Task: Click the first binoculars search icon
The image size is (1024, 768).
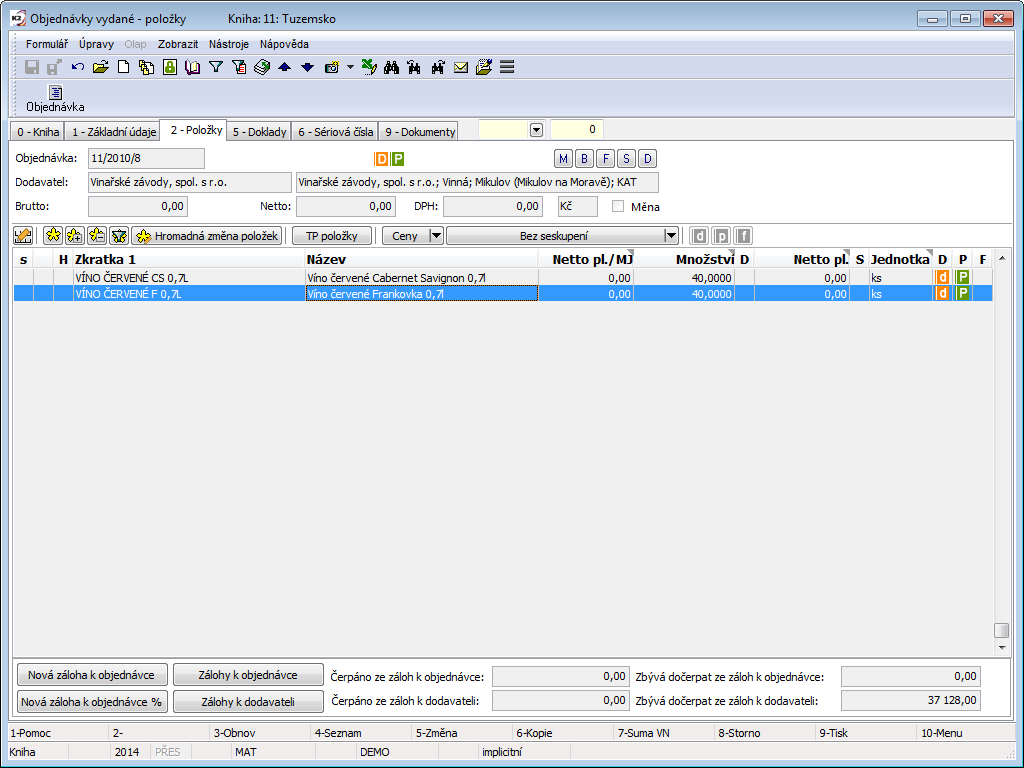Action: 392,67
